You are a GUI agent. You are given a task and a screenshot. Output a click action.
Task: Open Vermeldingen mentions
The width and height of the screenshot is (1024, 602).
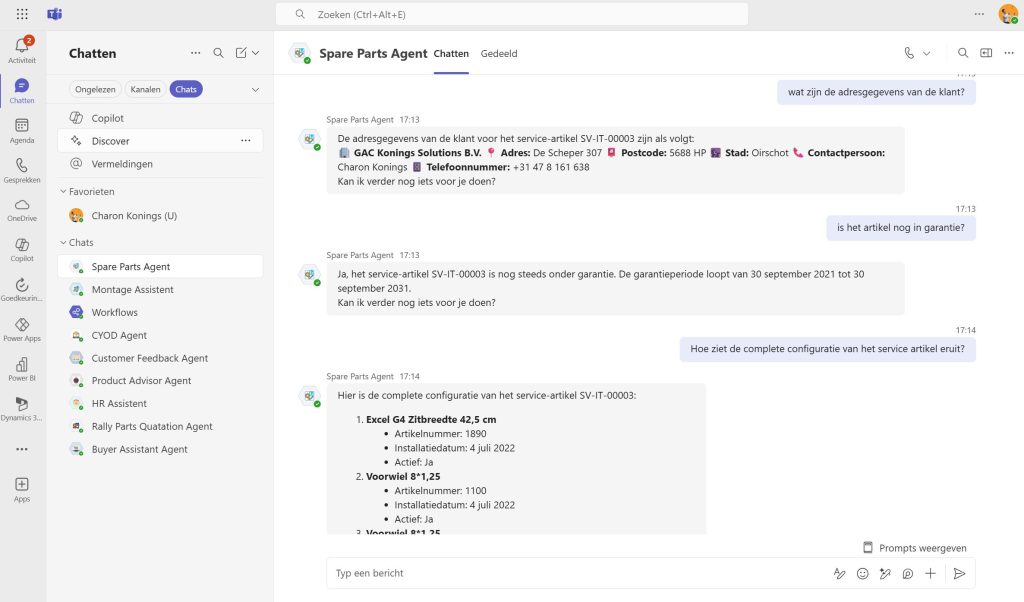click(160, 164)
